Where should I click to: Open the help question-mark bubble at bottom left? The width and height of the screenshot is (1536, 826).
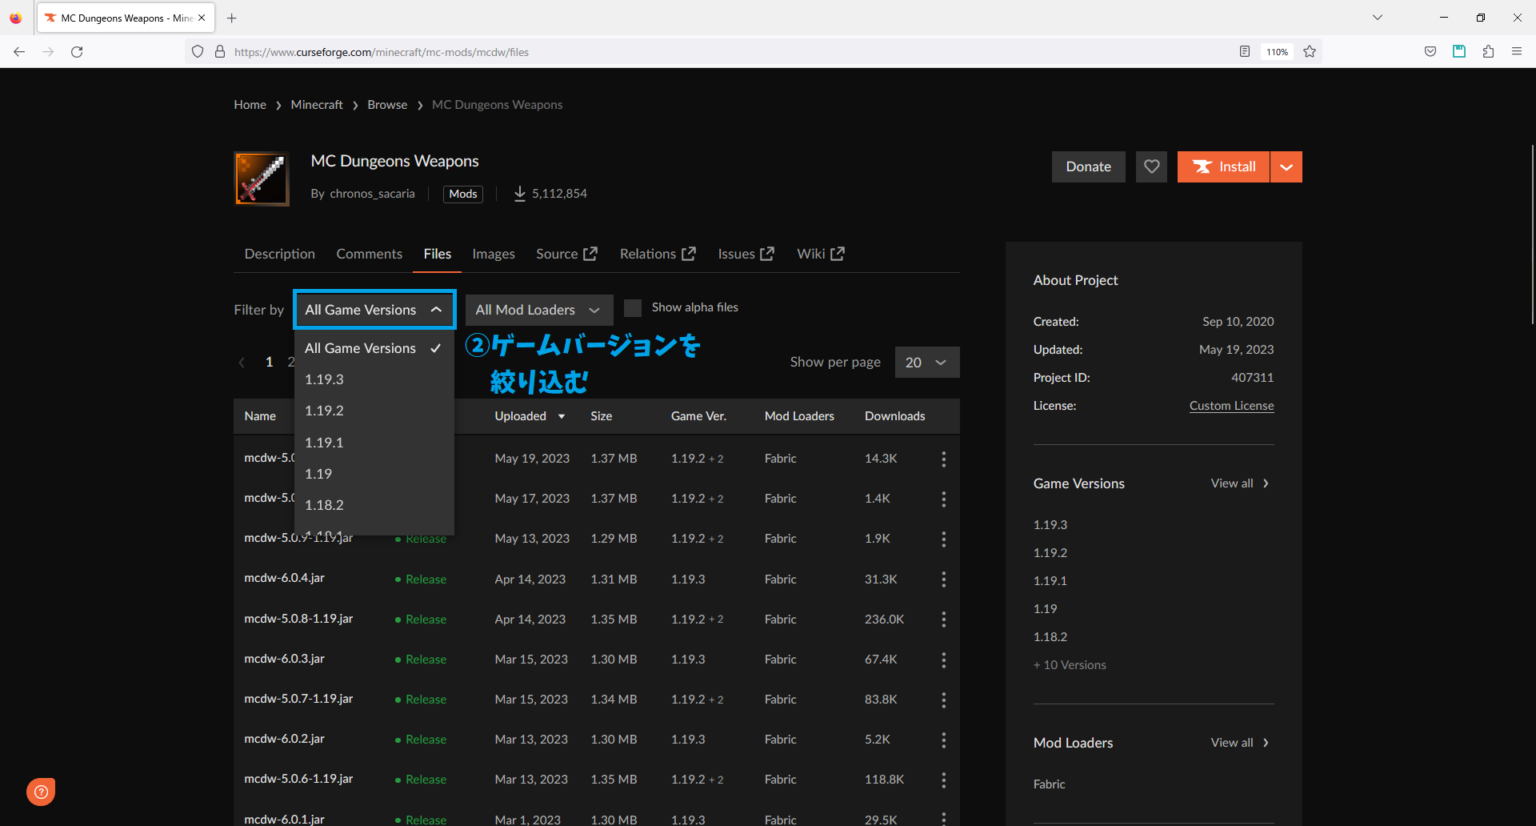tap(40, 791)
